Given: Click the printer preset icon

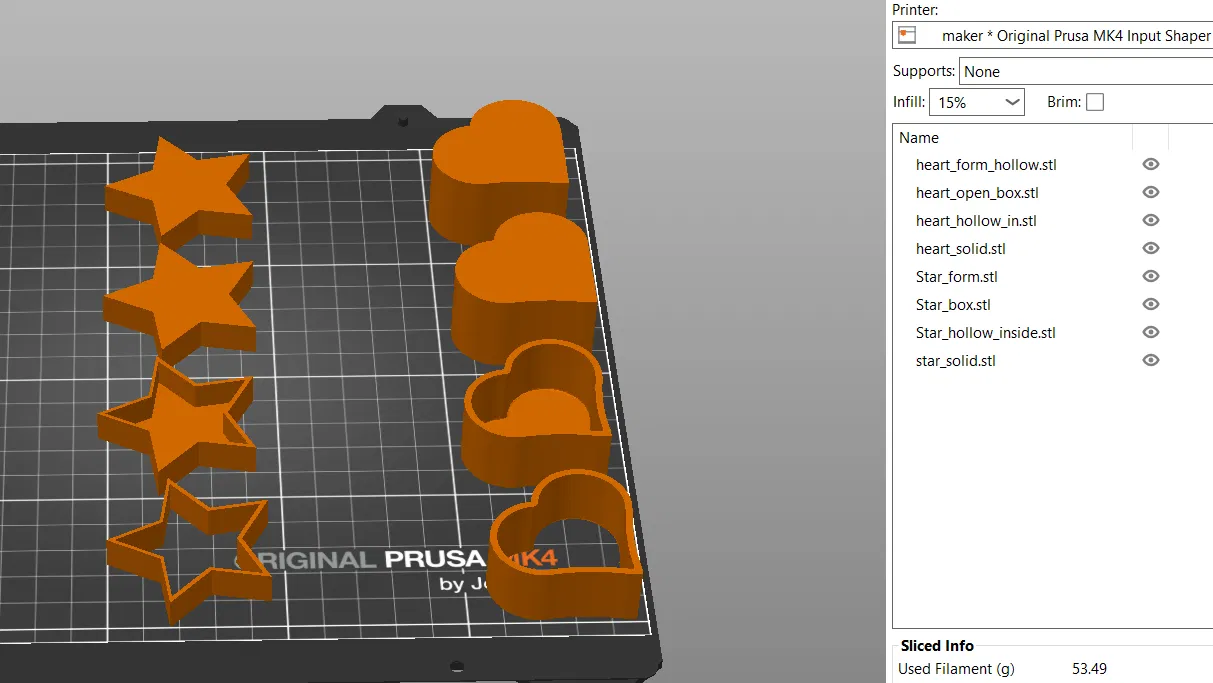Looking at the screenshot, I should (907, 35).
